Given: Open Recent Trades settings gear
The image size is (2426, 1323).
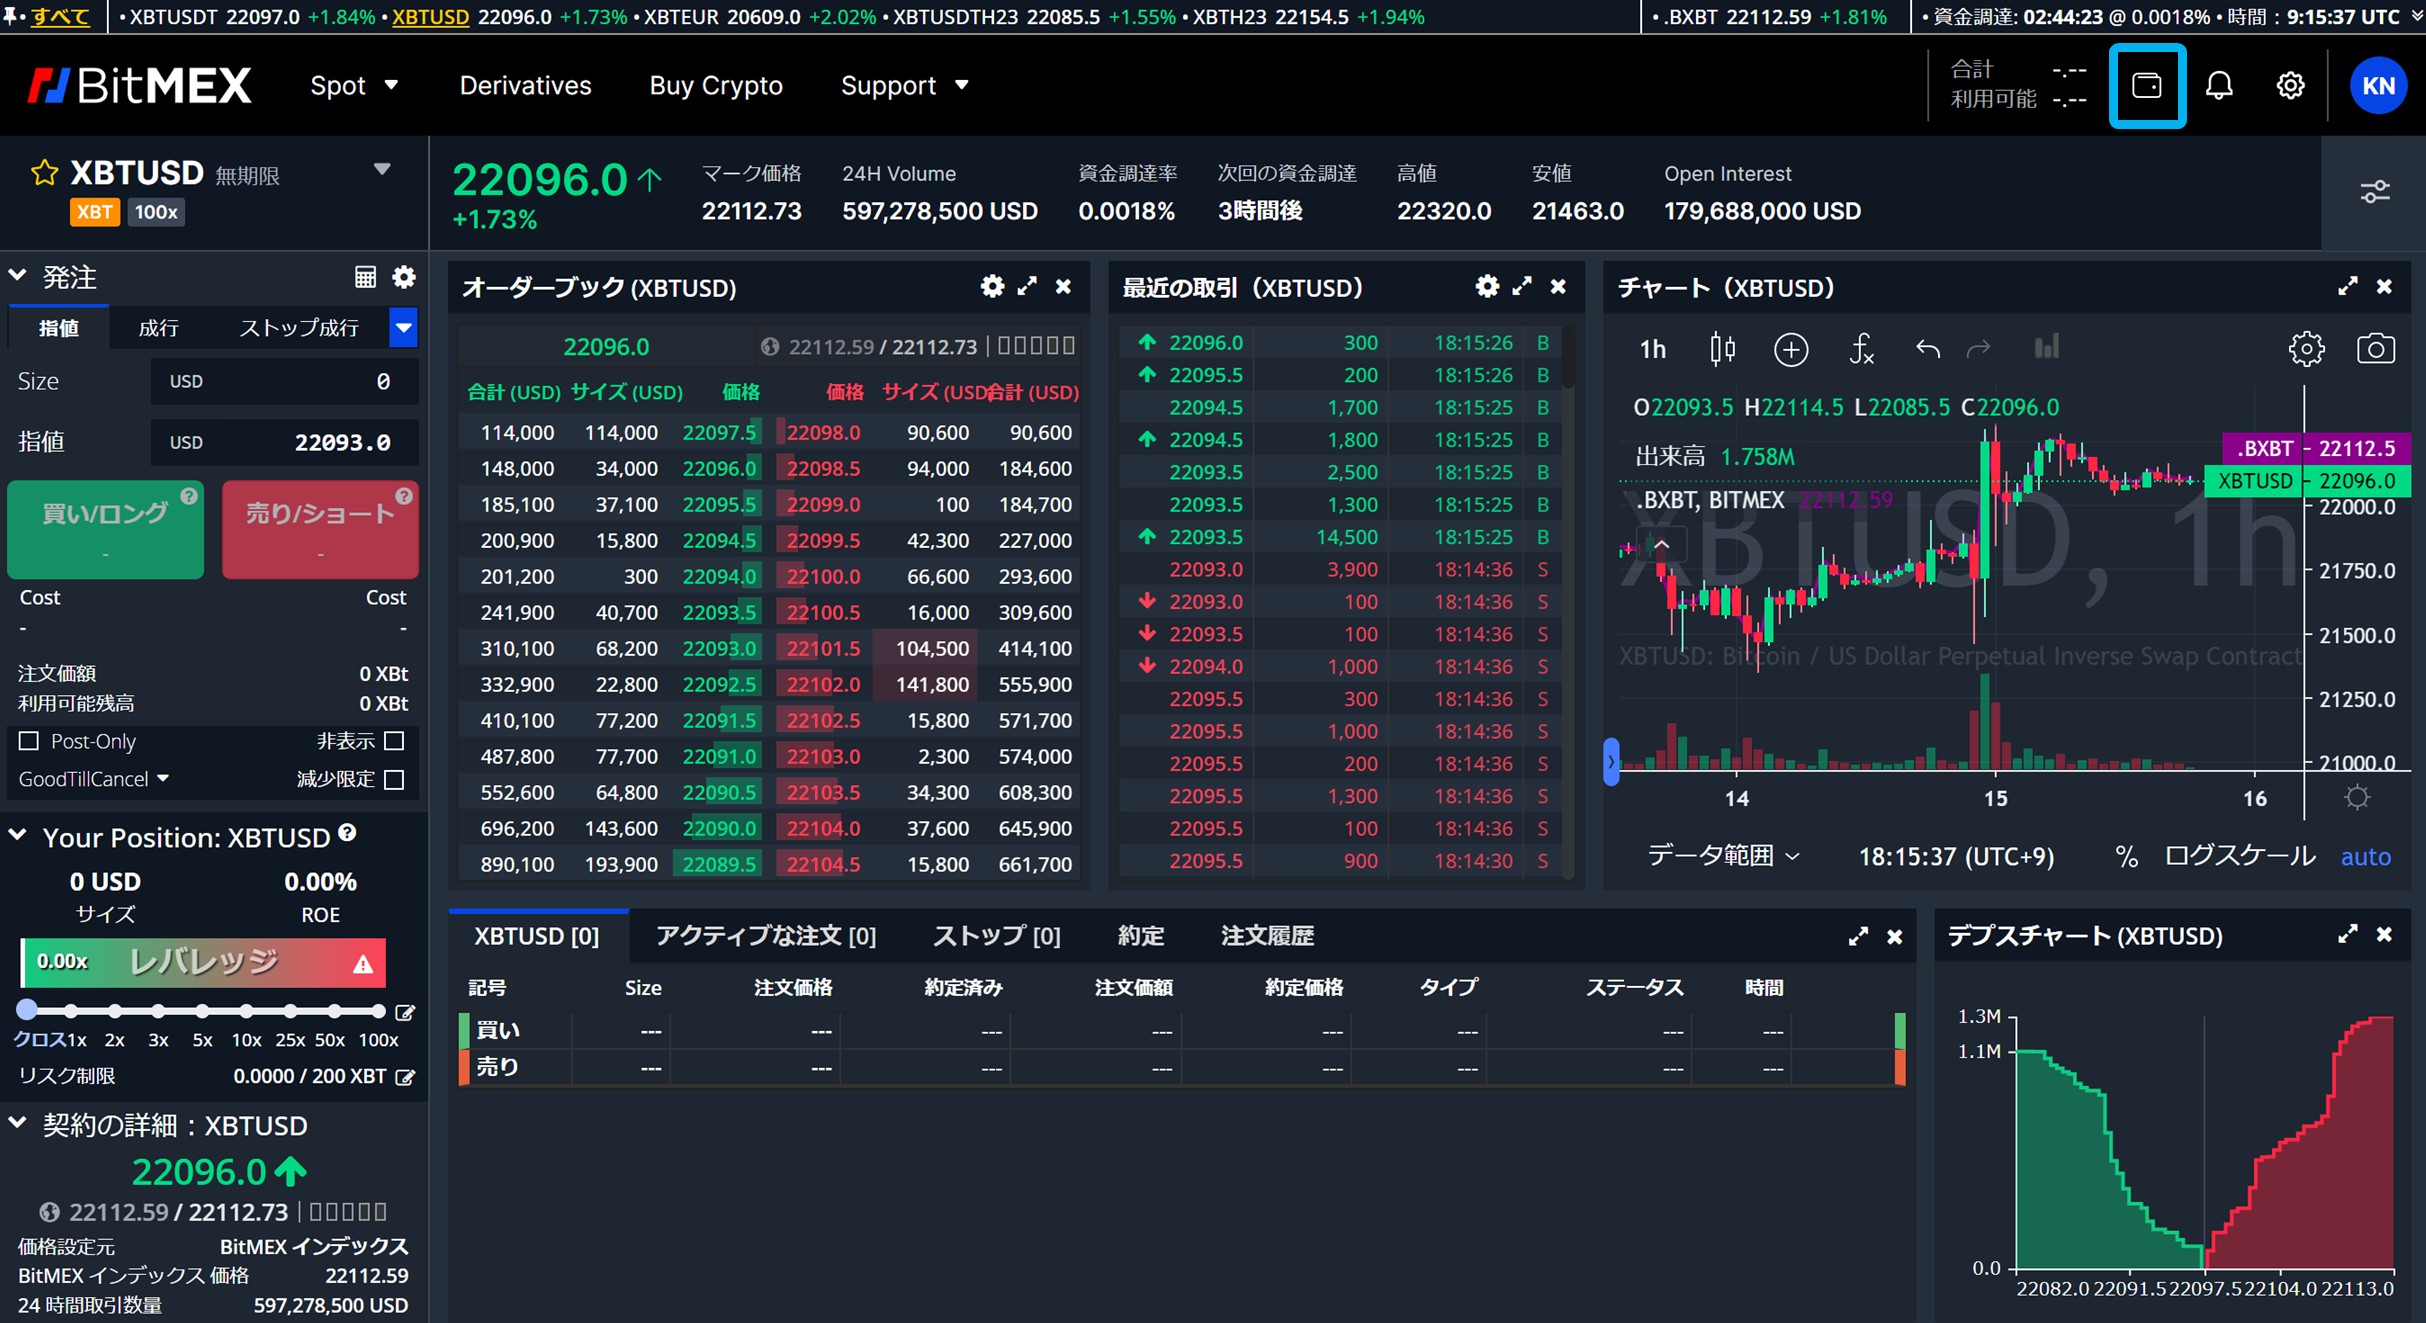Looking at the screenshot, I should [1487, 287].
